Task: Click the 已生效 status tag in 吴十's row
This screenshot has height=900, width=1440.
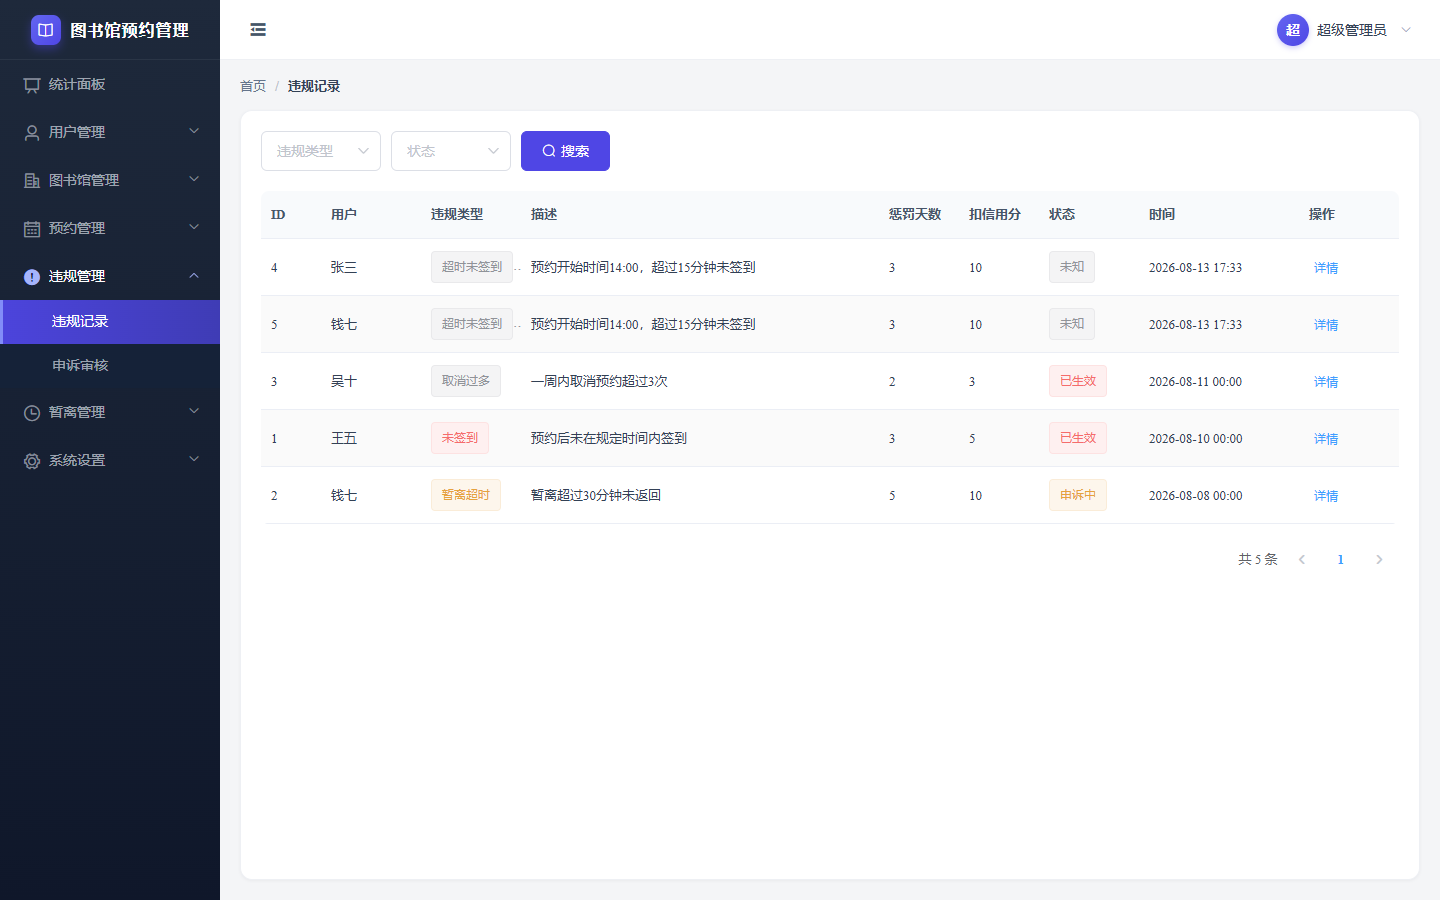Action: (1078, 381)
